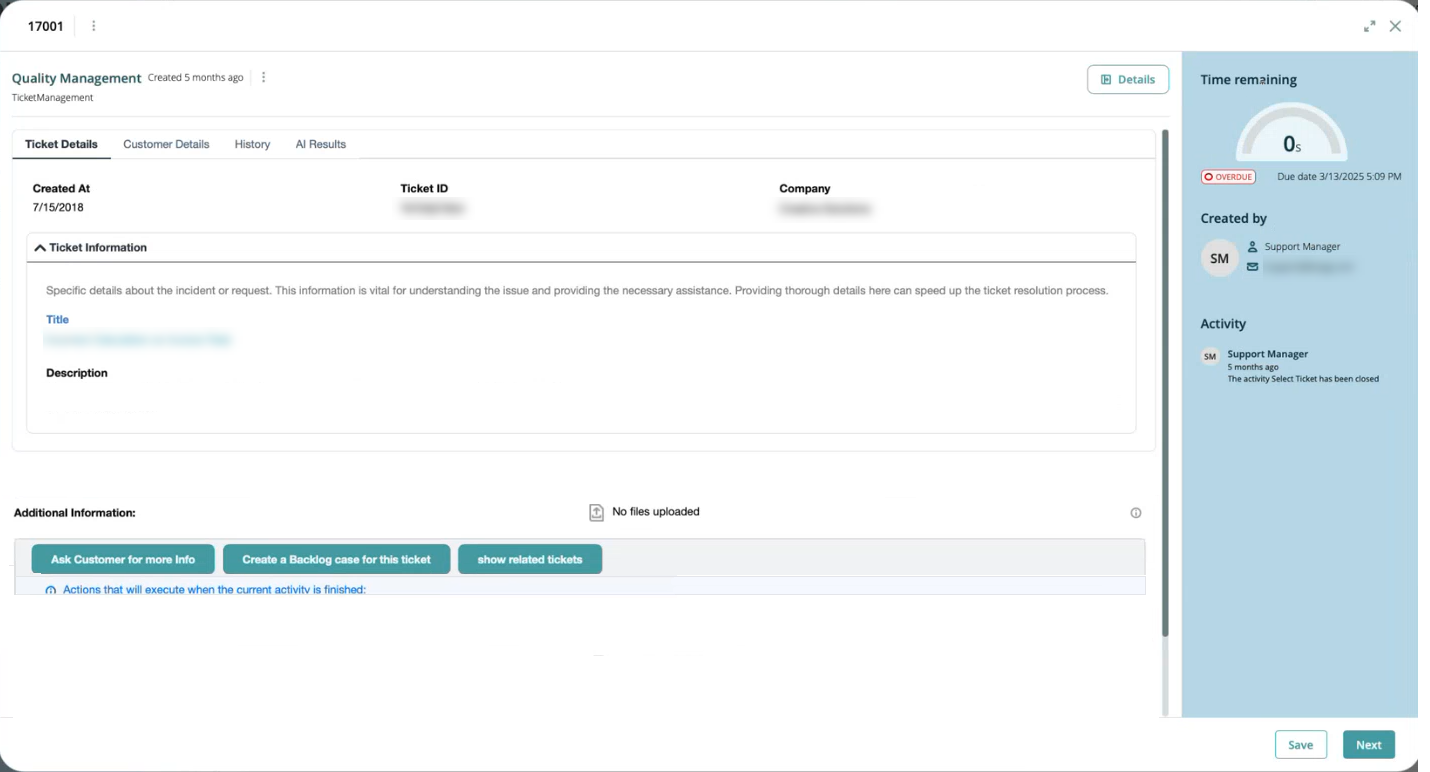Open the three-dot menu next to 17001
This screenshot has height=772, width=1430.
point(94,26)
